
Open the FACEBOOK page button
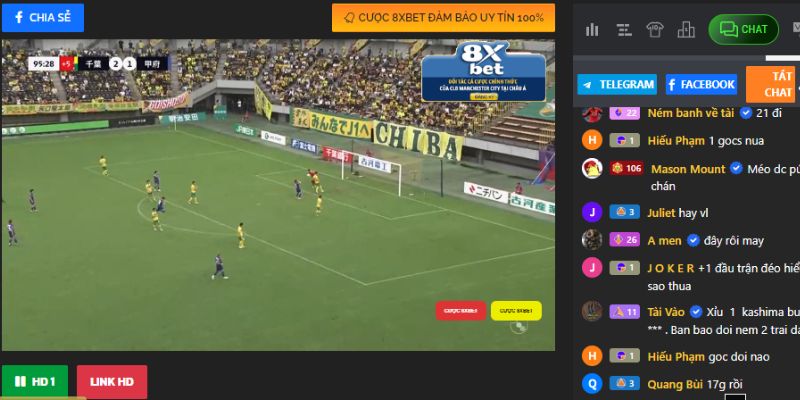click(x=701, y=84)
